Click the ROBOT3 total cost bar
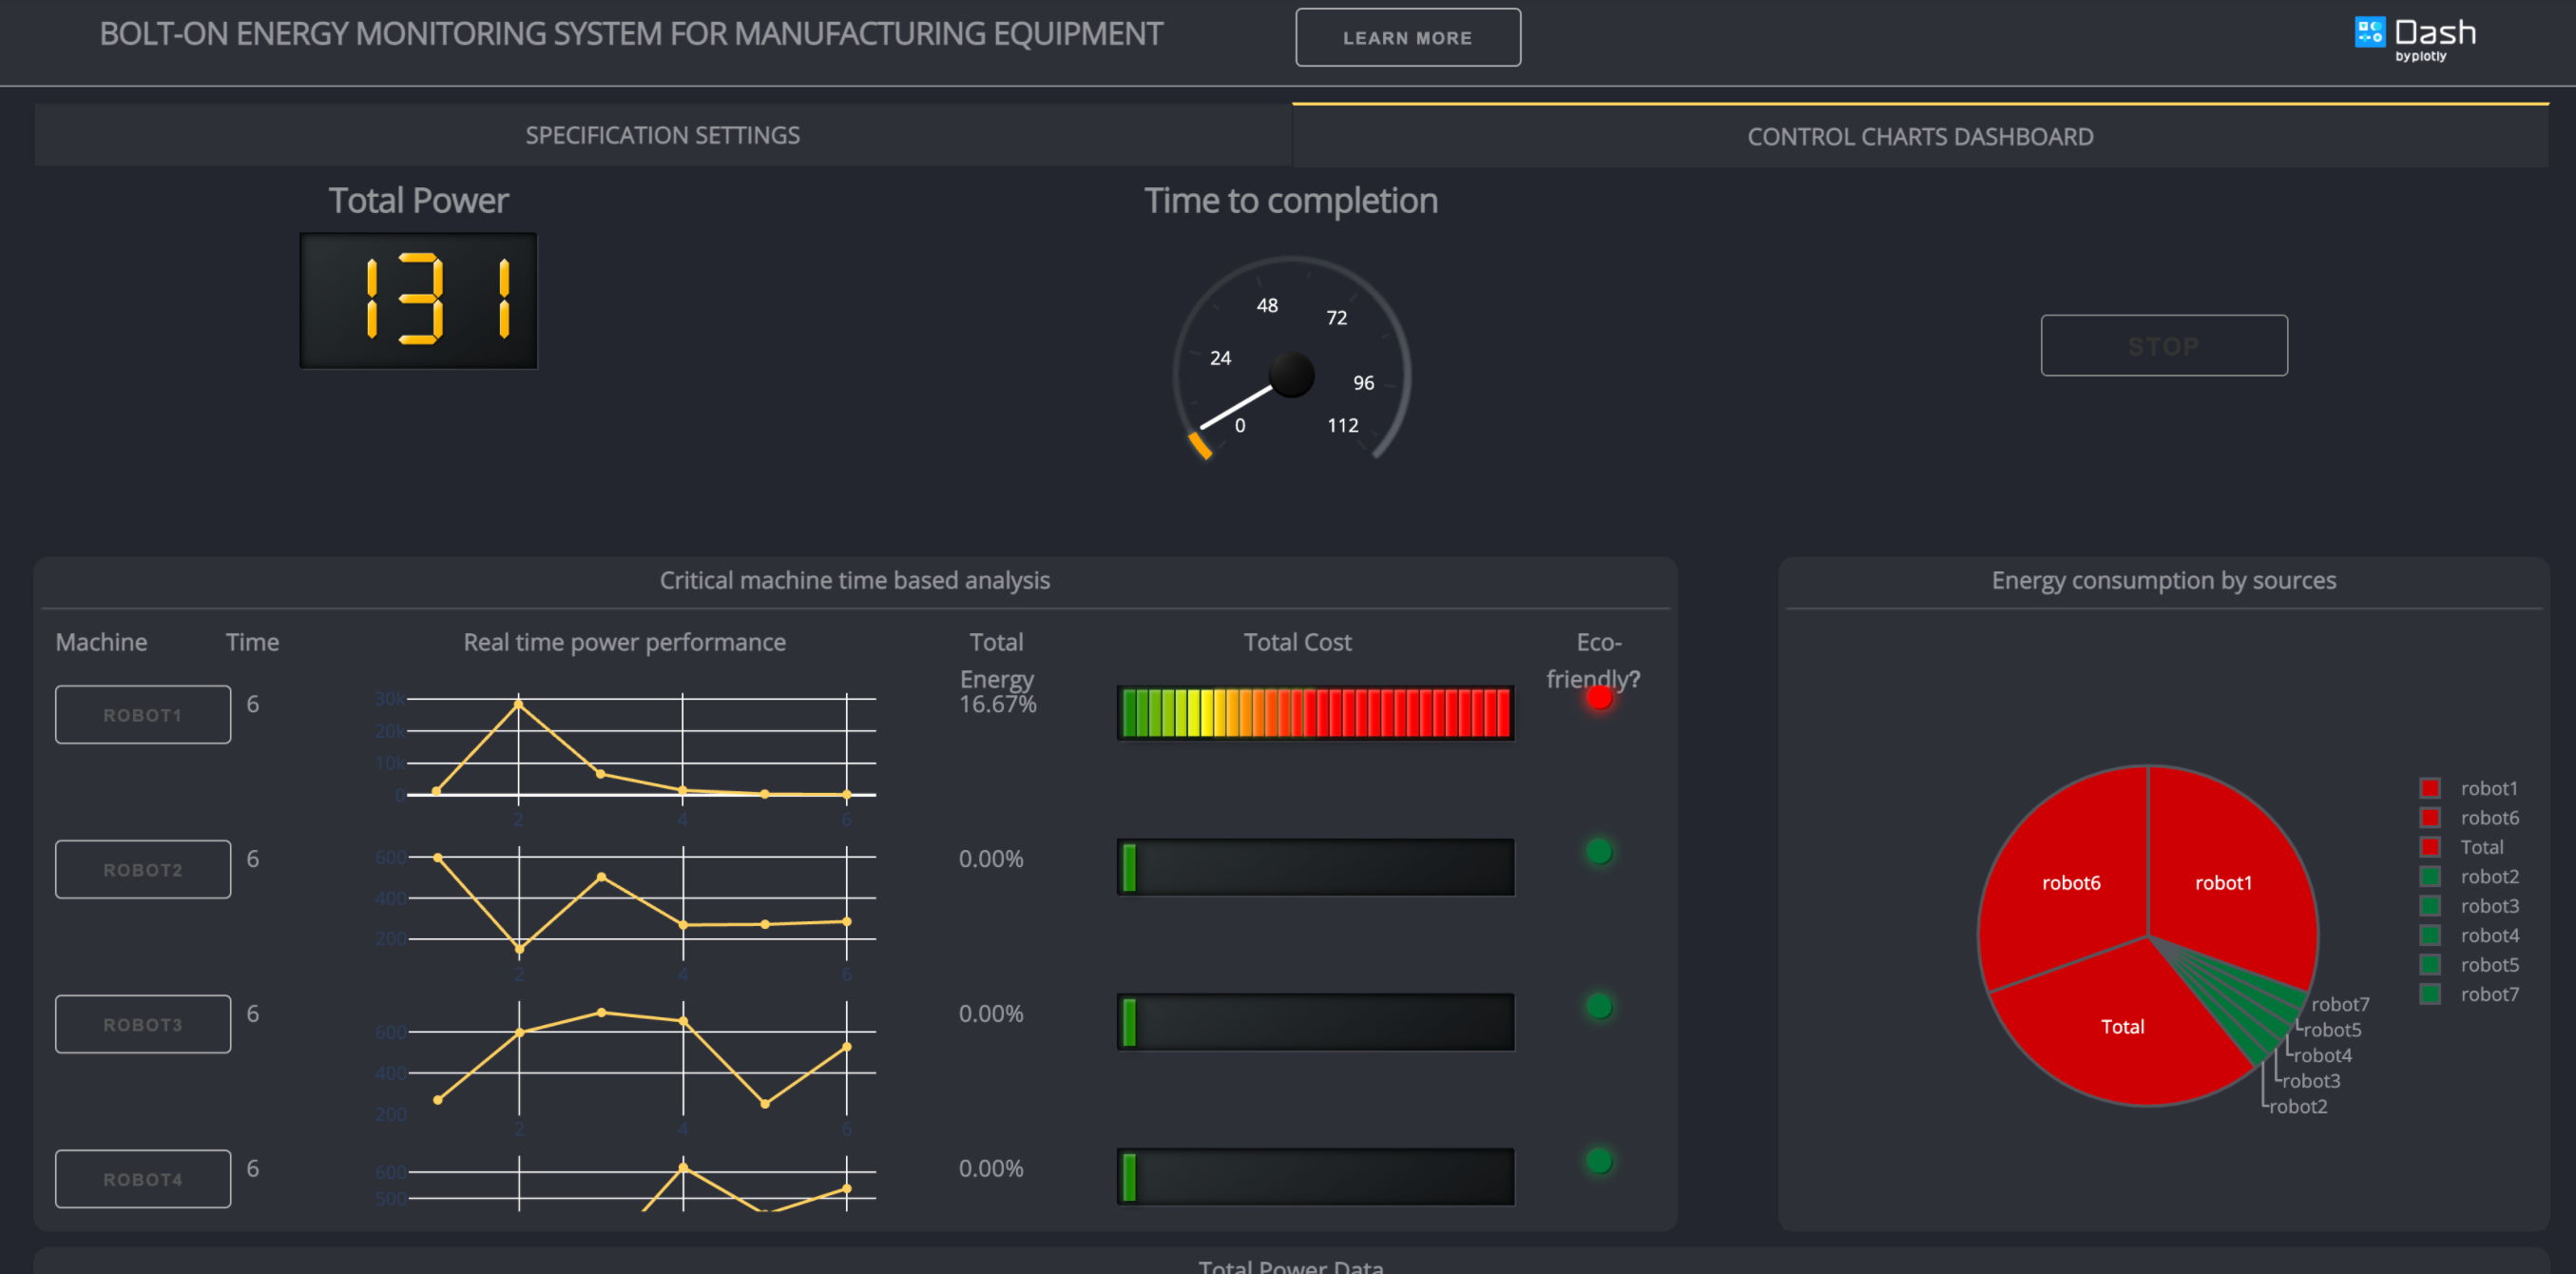The height and width of the screenshot is (1274, 2576). [x=1315, y=1022]
